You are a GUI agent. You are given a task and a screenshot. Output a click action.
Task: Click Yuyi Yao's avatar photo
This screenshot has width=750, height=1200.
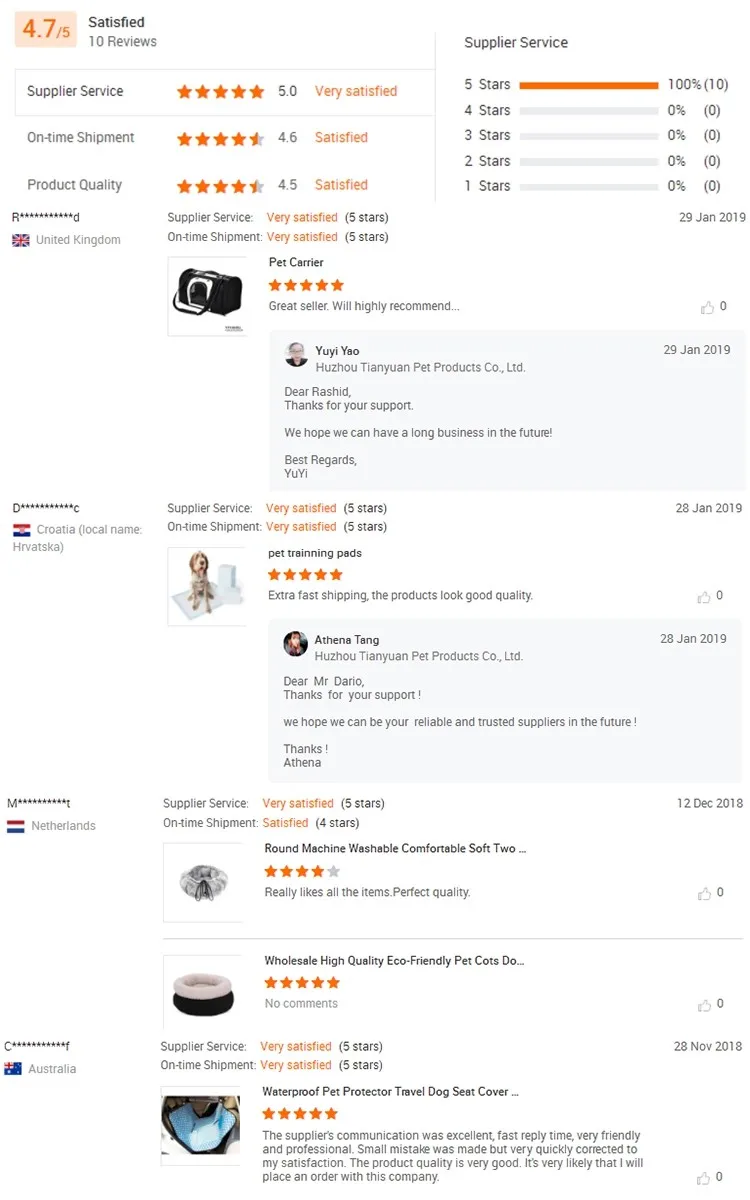point(296,355)
